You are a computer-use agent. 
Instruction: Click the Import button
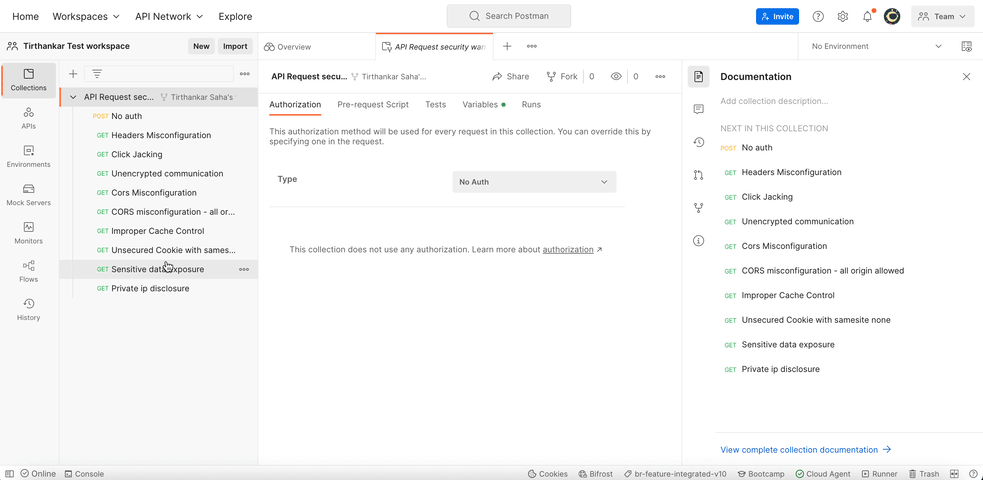point(235,46)
